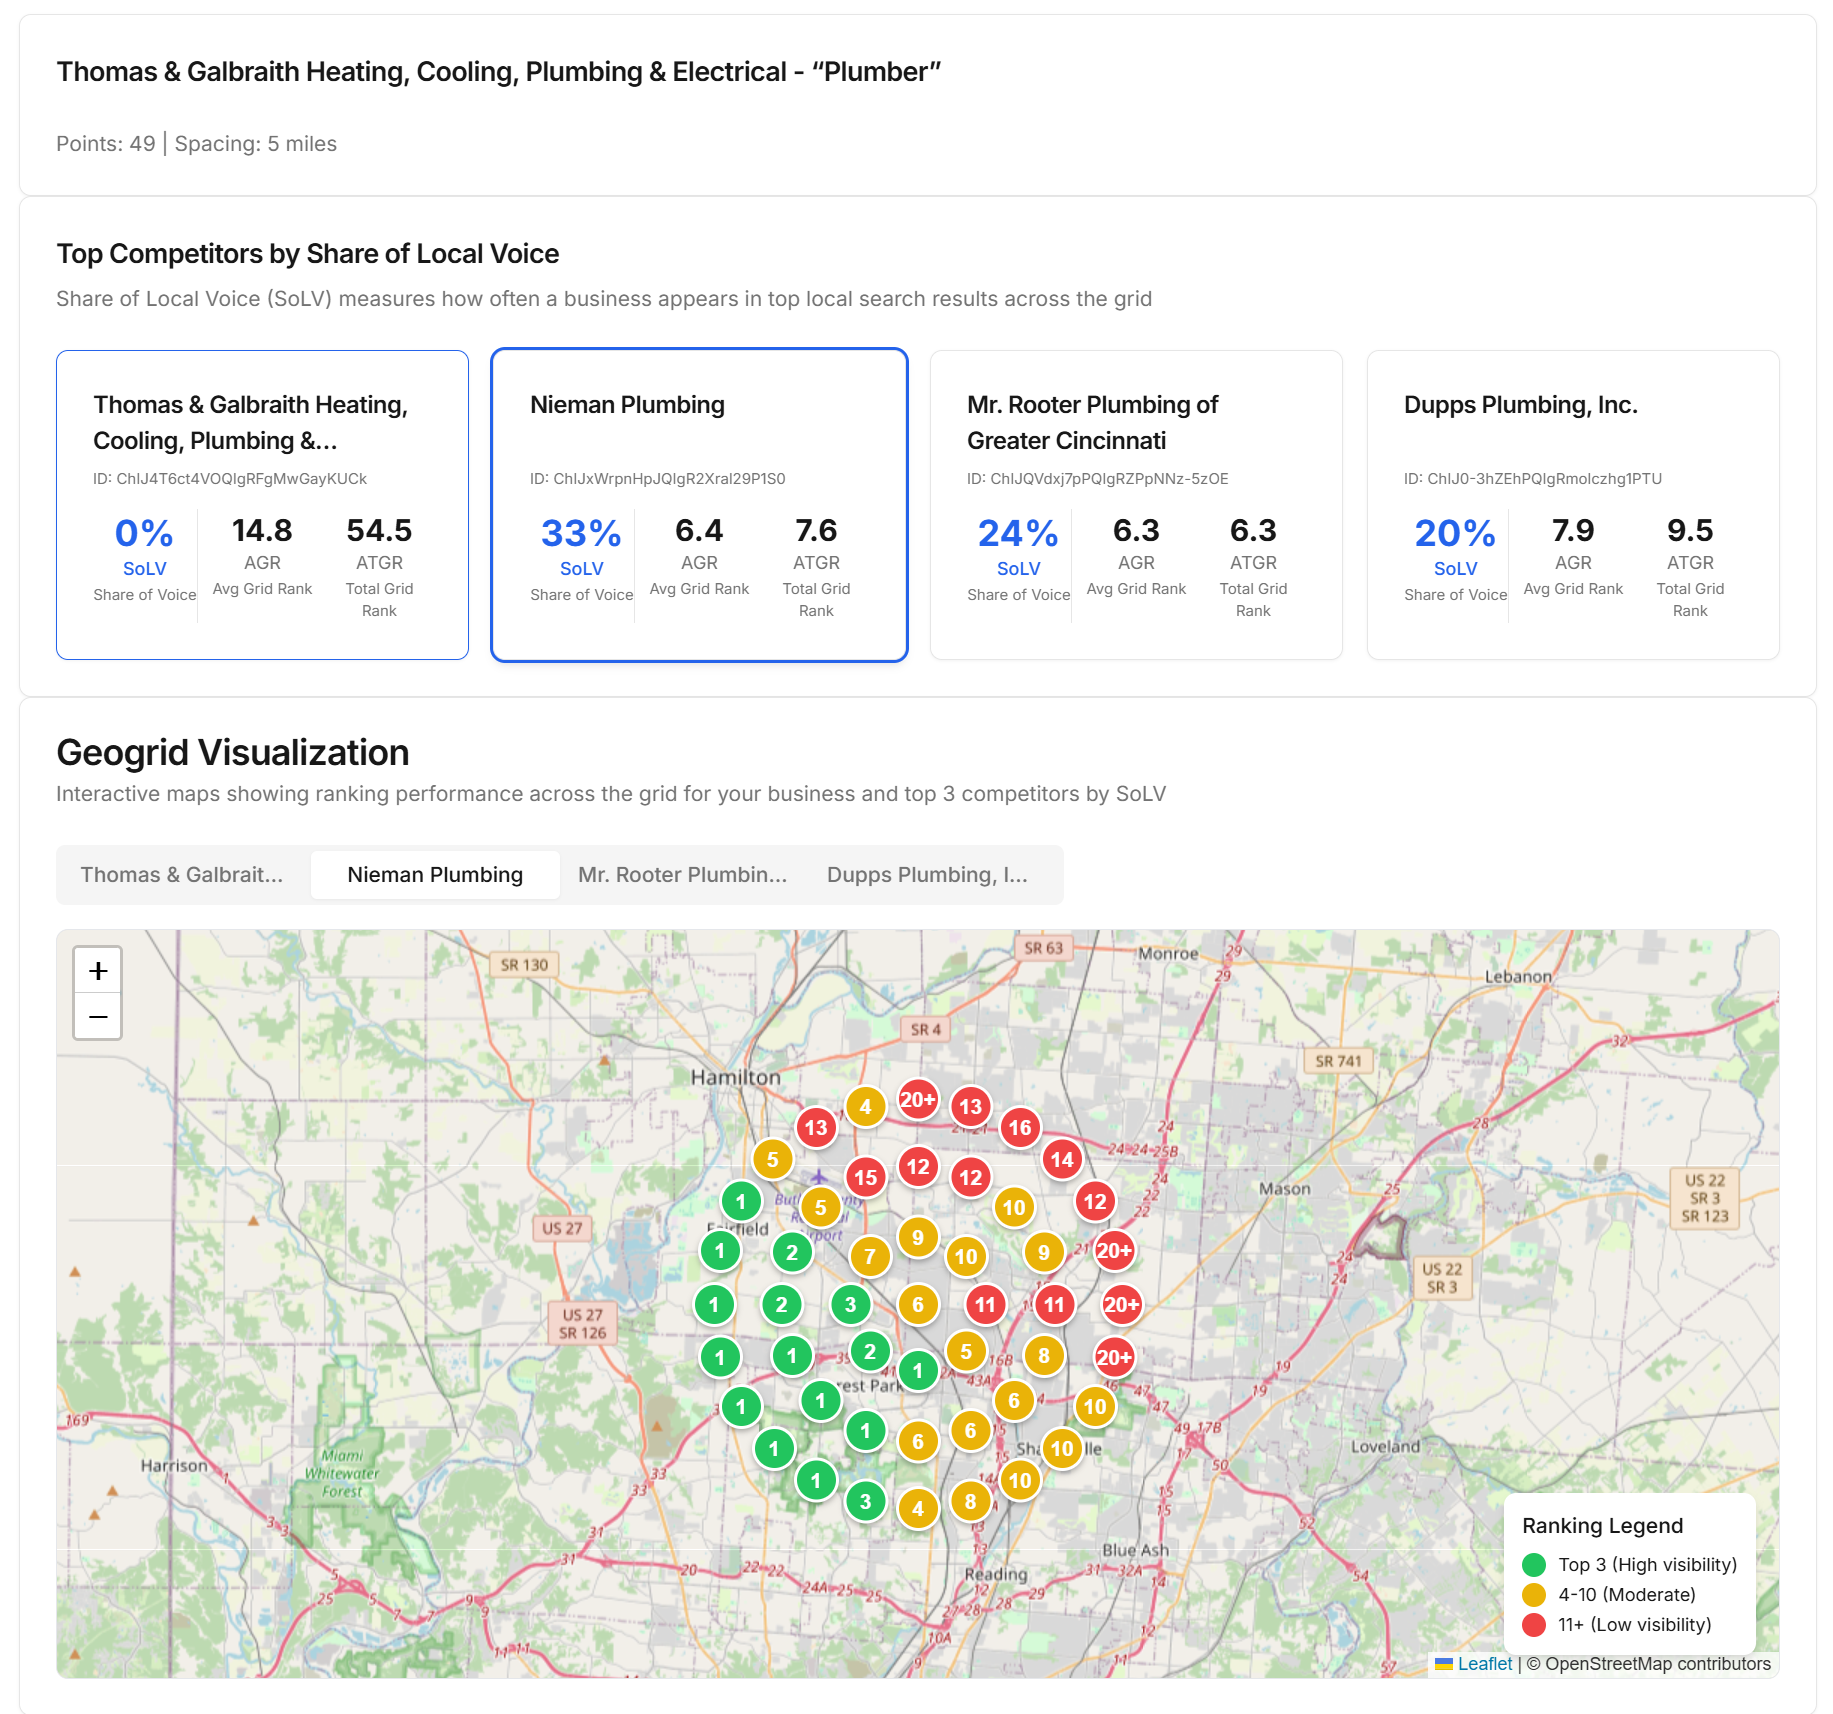Click the red "13" marker near Hamilton
This screenshot has width=1833, height=1714.
[816, 1127]
